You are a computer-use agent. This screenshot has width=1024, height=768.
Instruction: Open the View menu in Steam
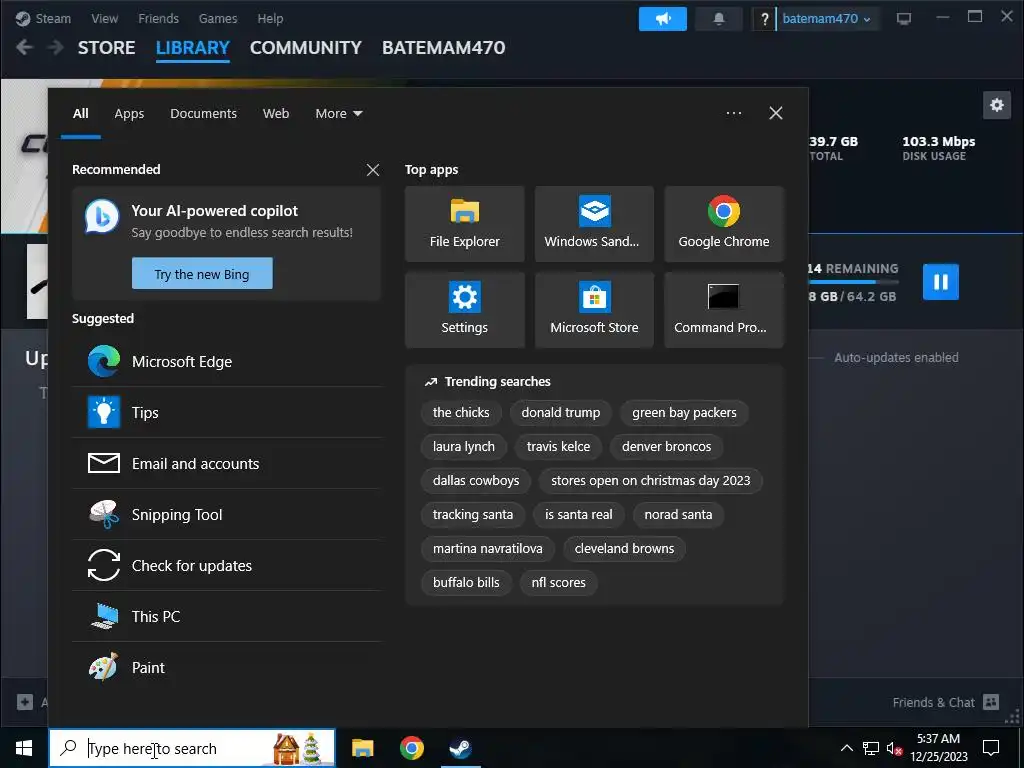point(104,18)
